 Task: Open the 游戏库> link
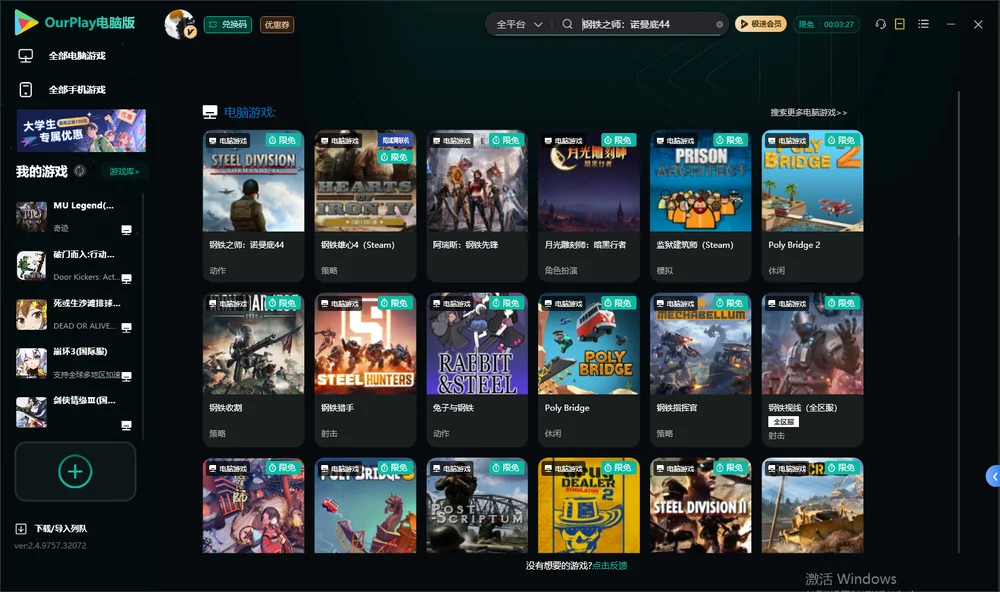point(124,172)
